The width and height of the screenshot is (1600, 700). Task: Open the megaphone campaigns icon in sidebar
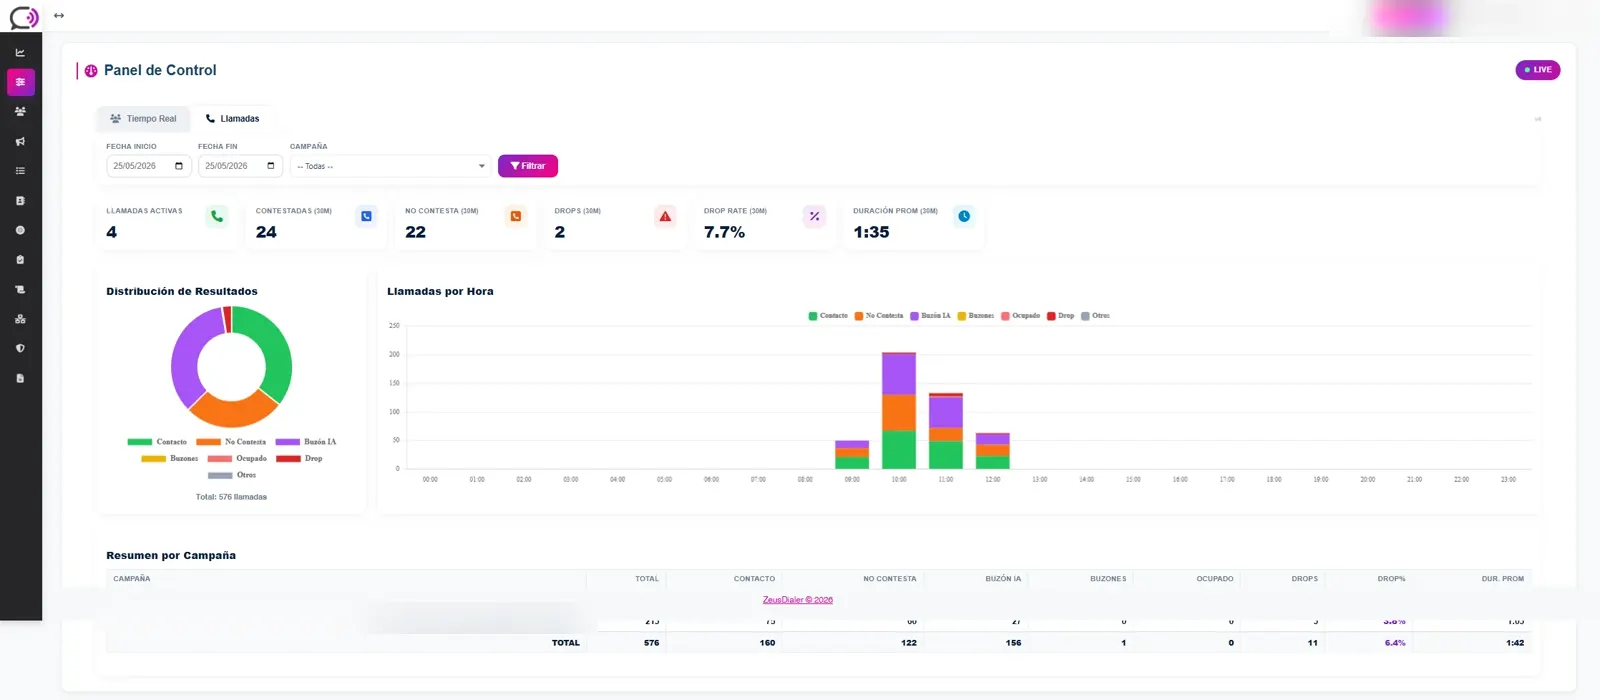20,141
